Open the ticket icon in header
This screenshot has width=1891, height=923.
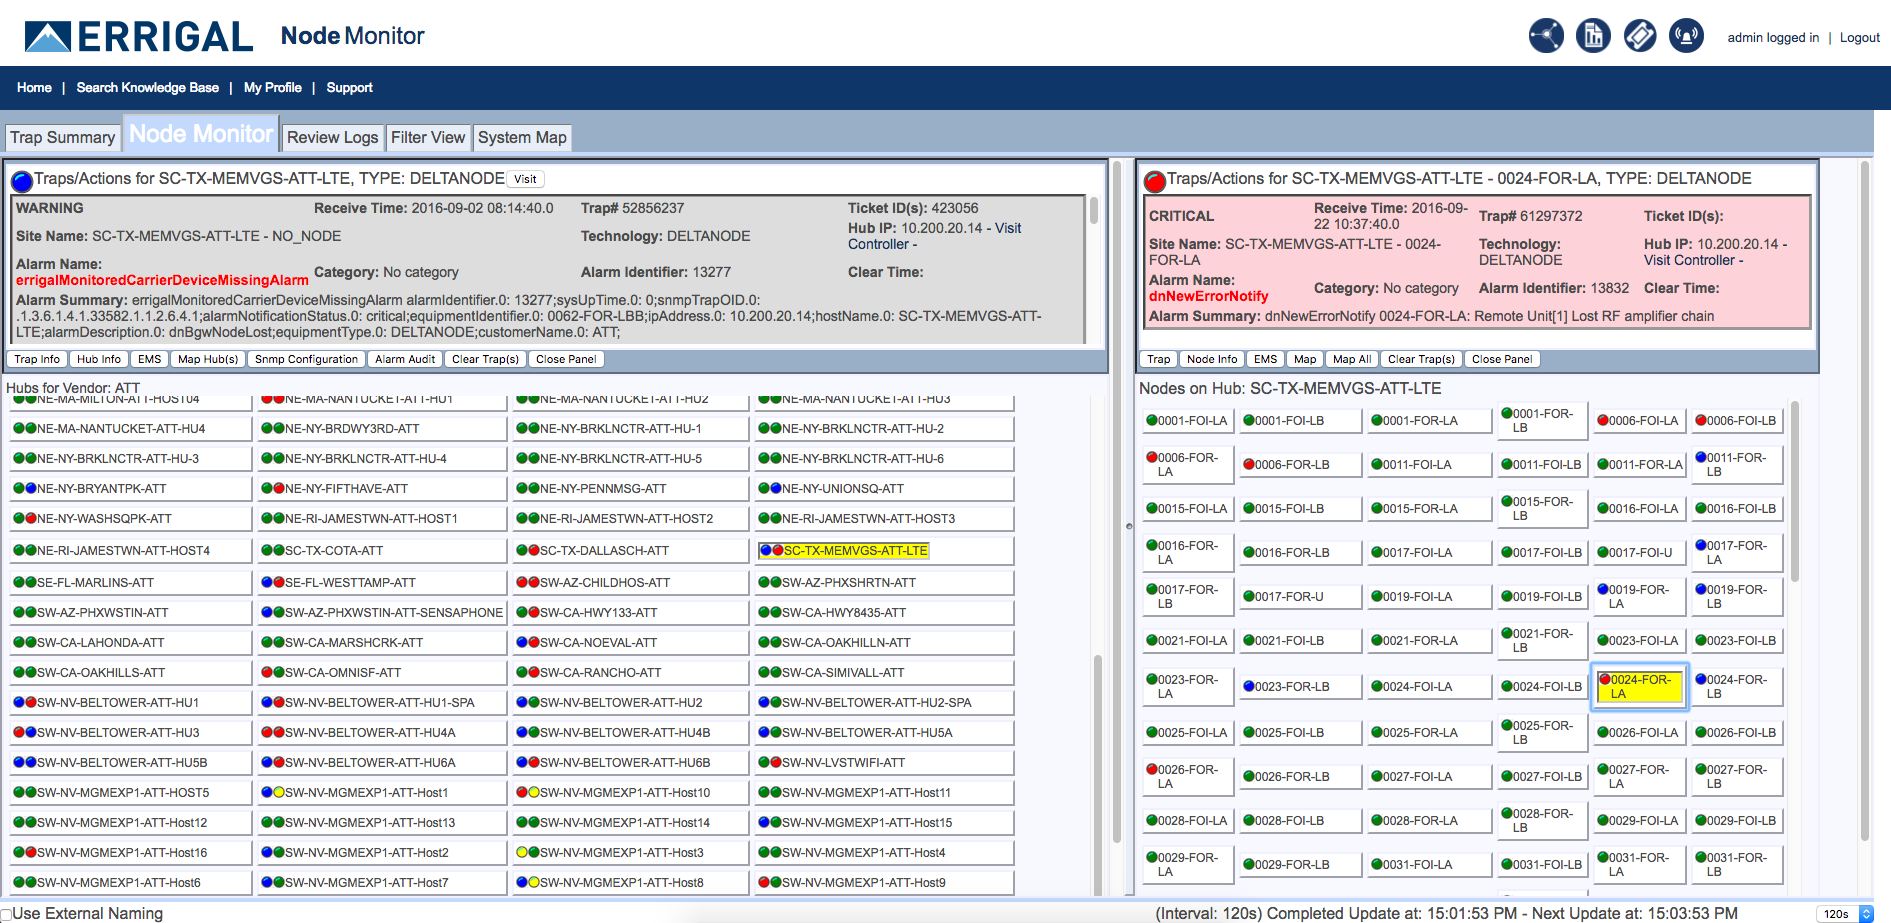point(1640,36)
